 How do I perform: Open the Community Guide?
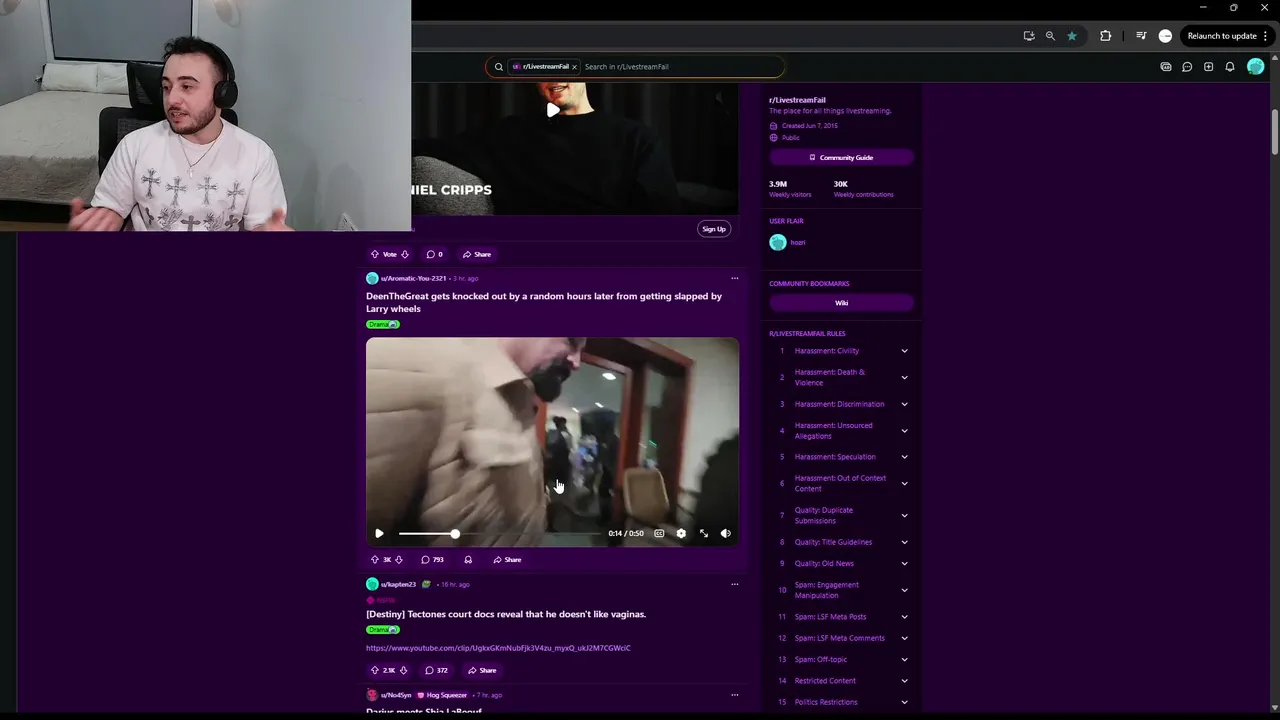point(841,158)
